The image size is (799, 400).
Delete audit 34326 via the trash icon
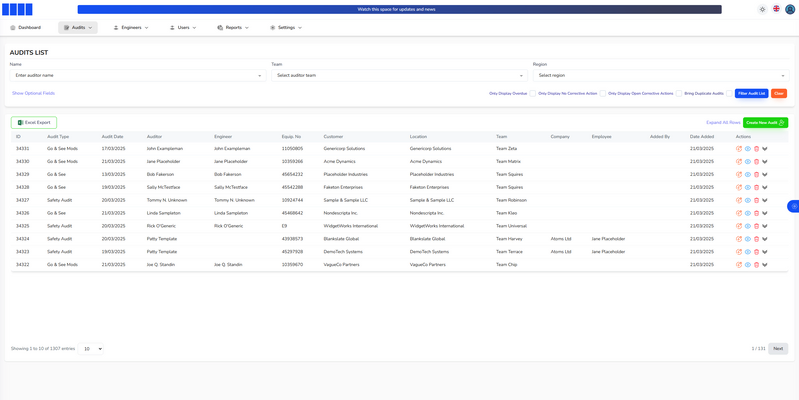[x=756, y=213]
